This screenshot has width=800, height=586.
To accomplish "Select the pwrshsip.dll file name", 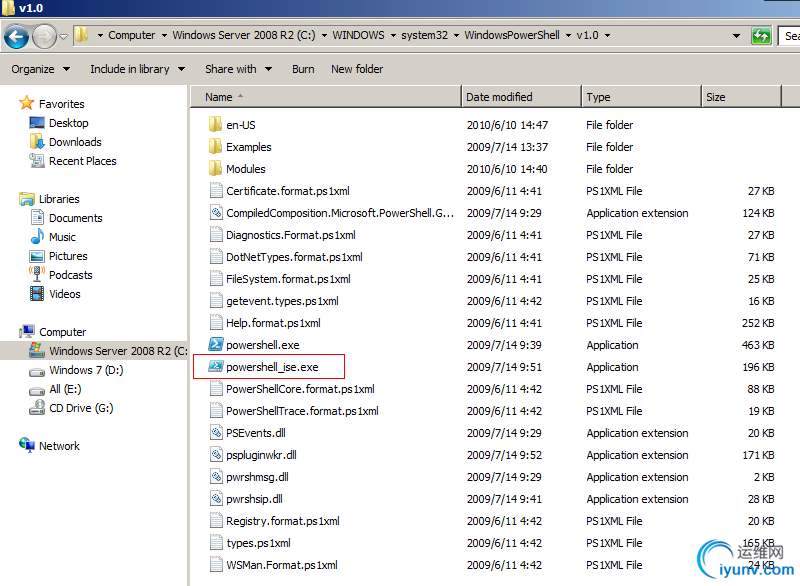I will click(255, 499).
